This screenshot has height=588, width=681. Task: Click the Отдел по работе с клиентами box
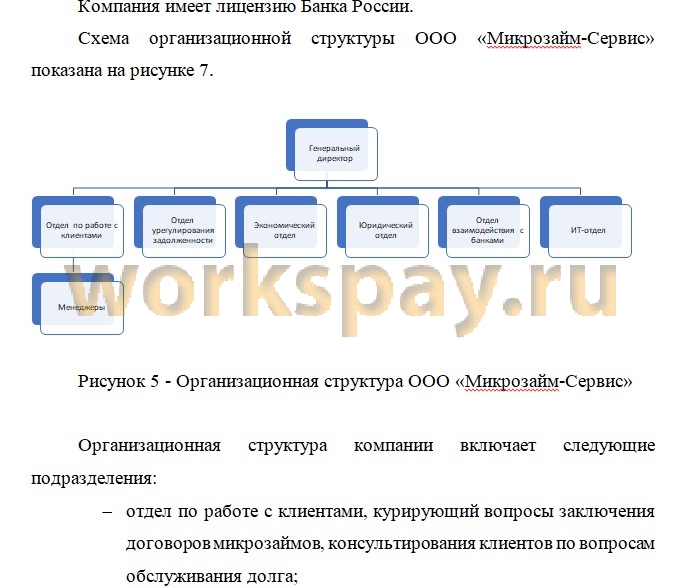click(x=81, y=230)
